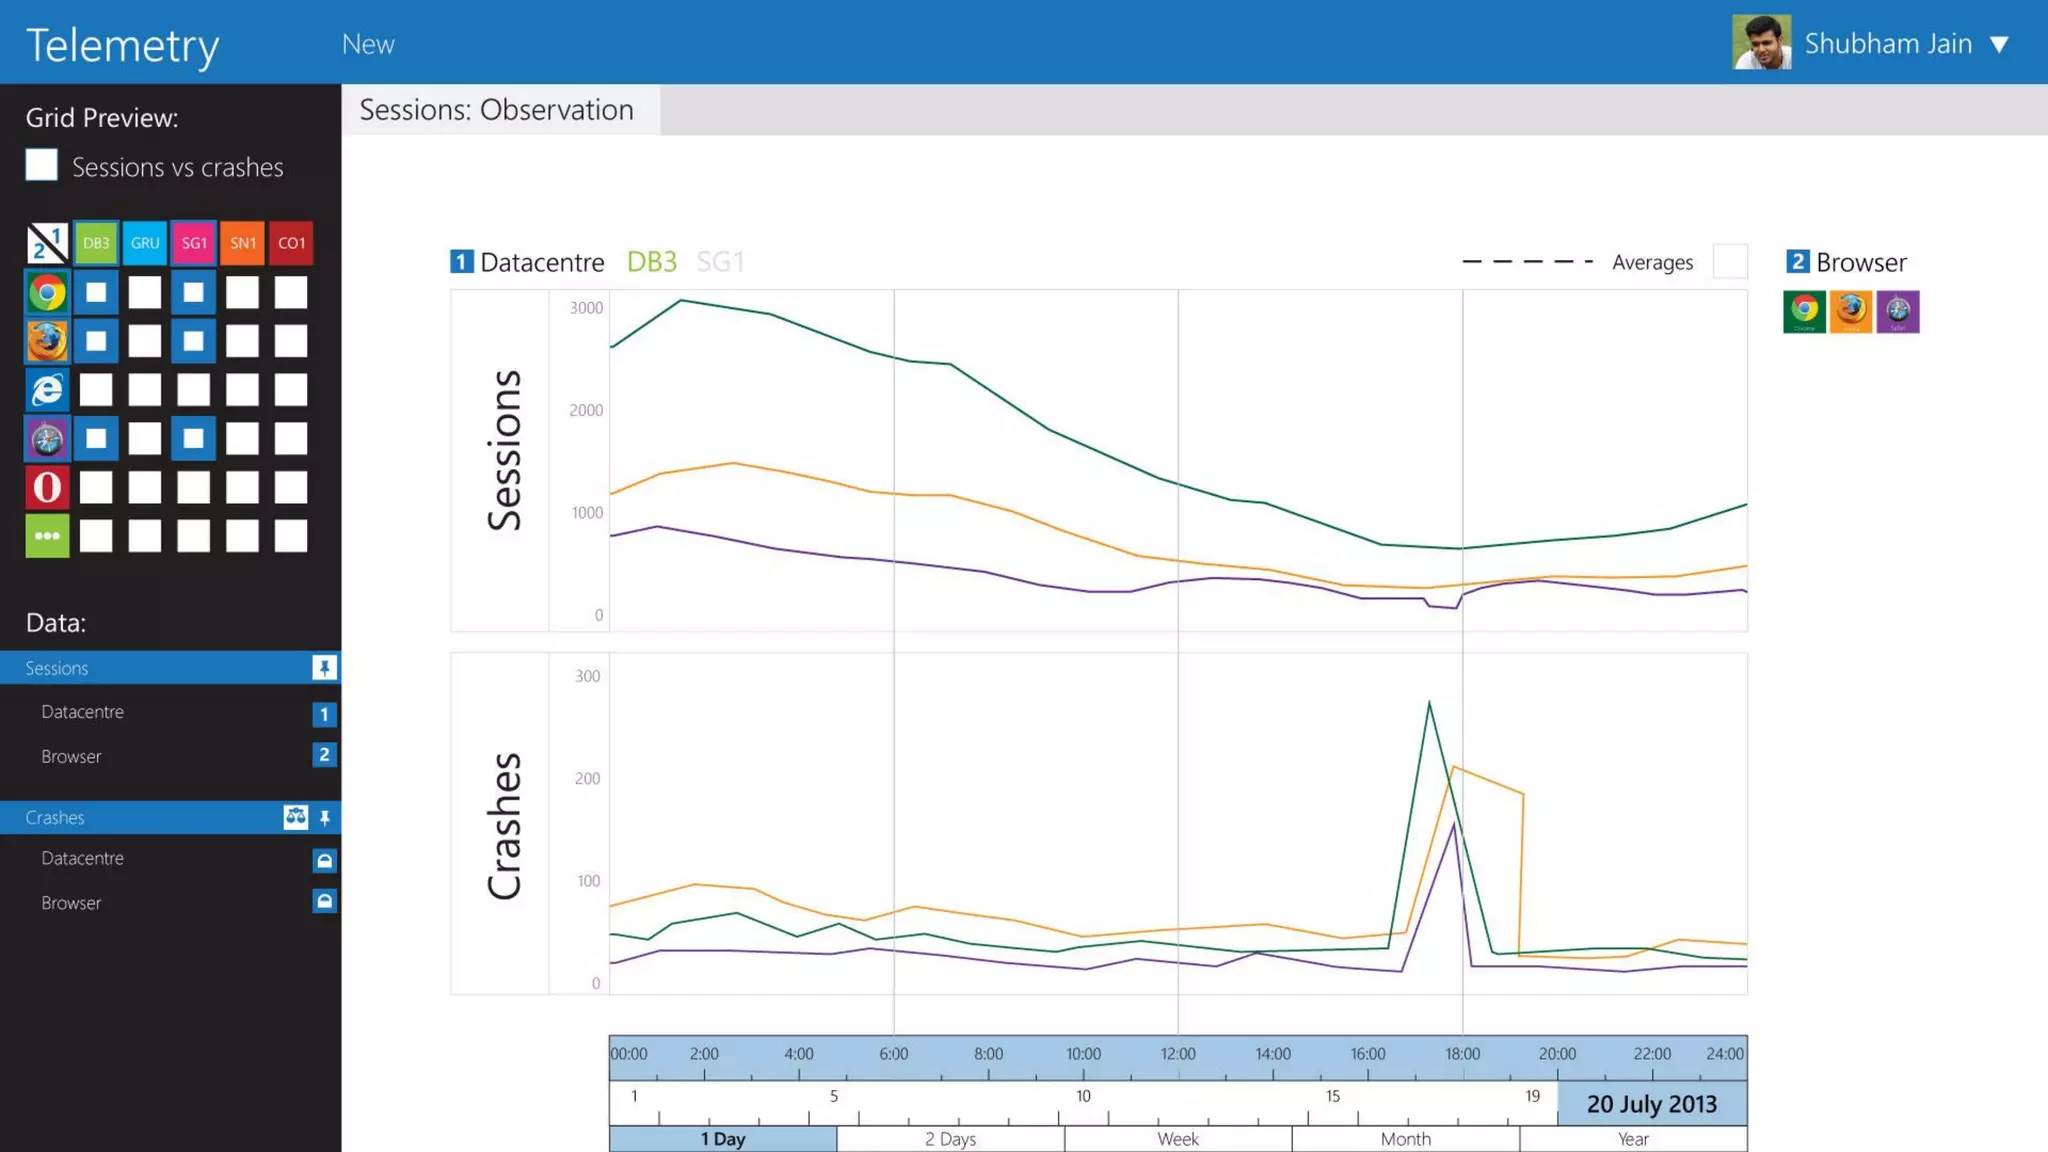Screen dimensions: 2048x1152
Task: Click the green more-browsers ellipsis icon
Action: pyautogui.click(x=47, y=536)
